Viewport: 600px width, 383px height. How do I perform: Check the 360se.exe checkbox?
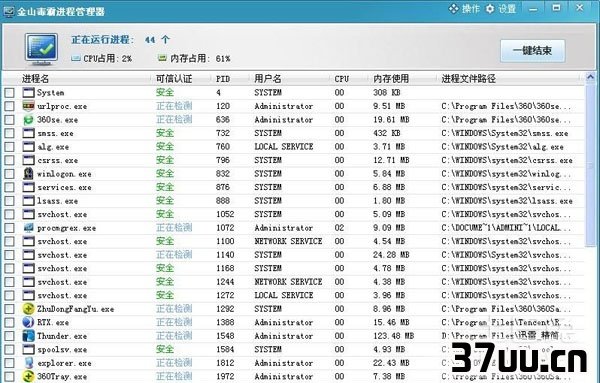10,120
